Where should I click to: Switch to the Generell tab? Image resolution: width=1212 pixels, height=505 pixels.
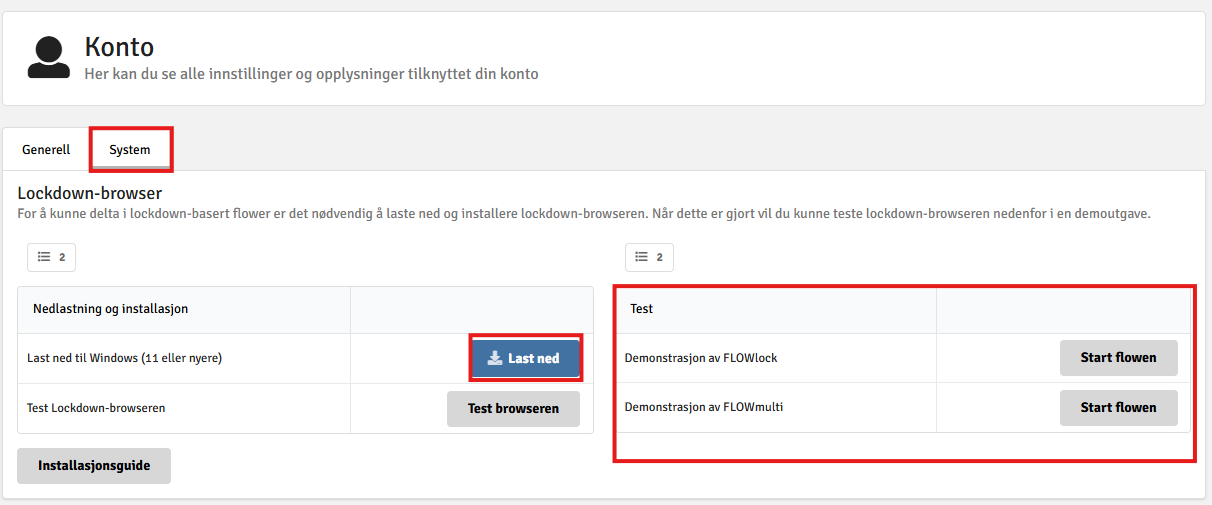pyautogui.click(x=46, y=150)
